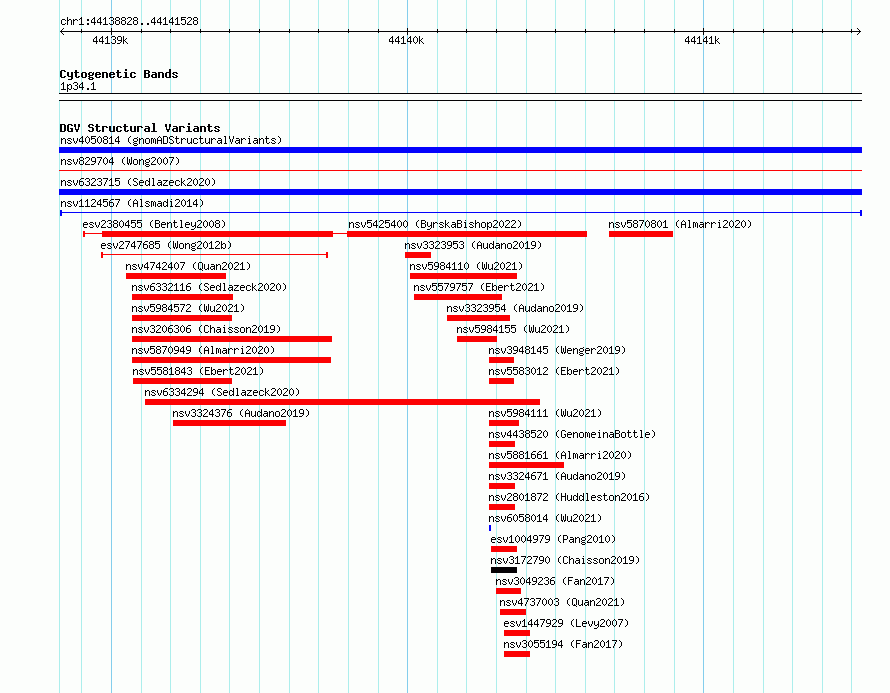This screenshot has width=890, height=693.
Task: Open nsv6058014 (Wu2021) variant
Action: pos(545,518)
